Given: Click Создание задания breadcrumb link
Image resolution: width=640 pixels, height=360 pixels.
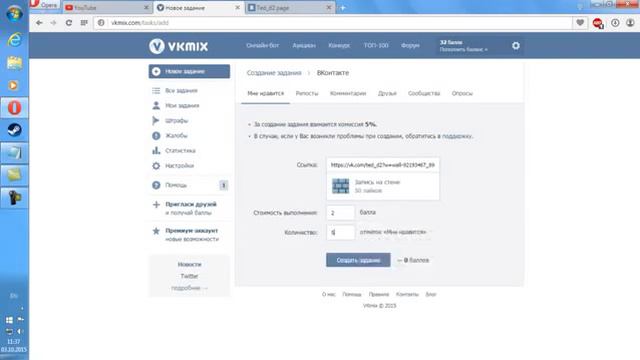Looking at the screenshot, I should [x=274, y=73].
